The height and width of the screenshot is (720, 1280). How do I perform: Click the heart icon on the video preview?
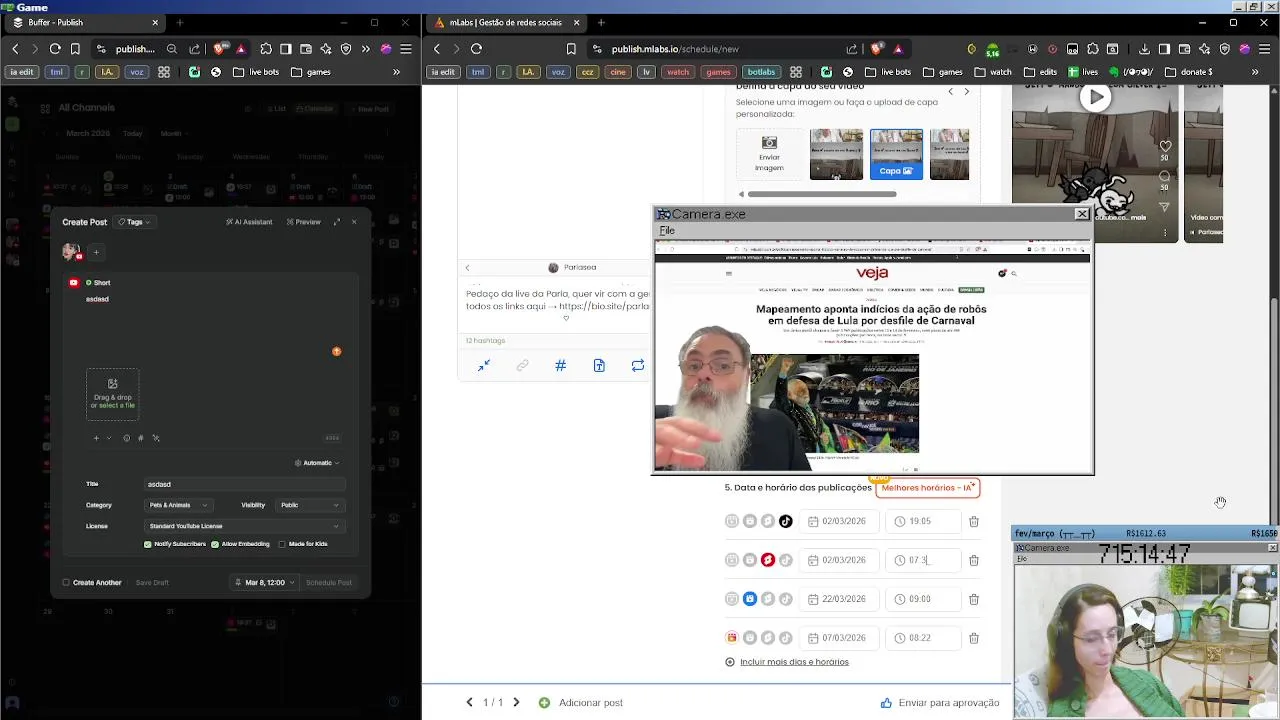[1165, 146]
